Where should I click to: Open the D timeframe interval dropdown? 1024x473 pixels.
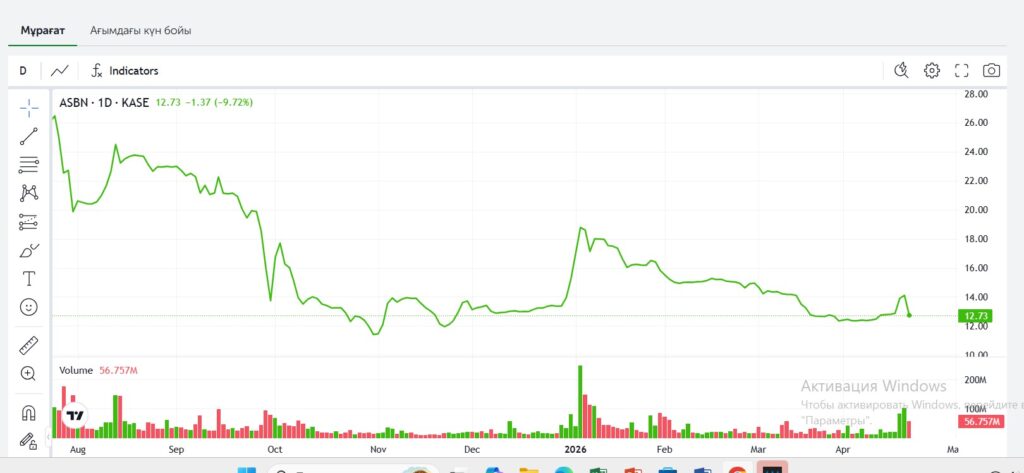point(22,71)
